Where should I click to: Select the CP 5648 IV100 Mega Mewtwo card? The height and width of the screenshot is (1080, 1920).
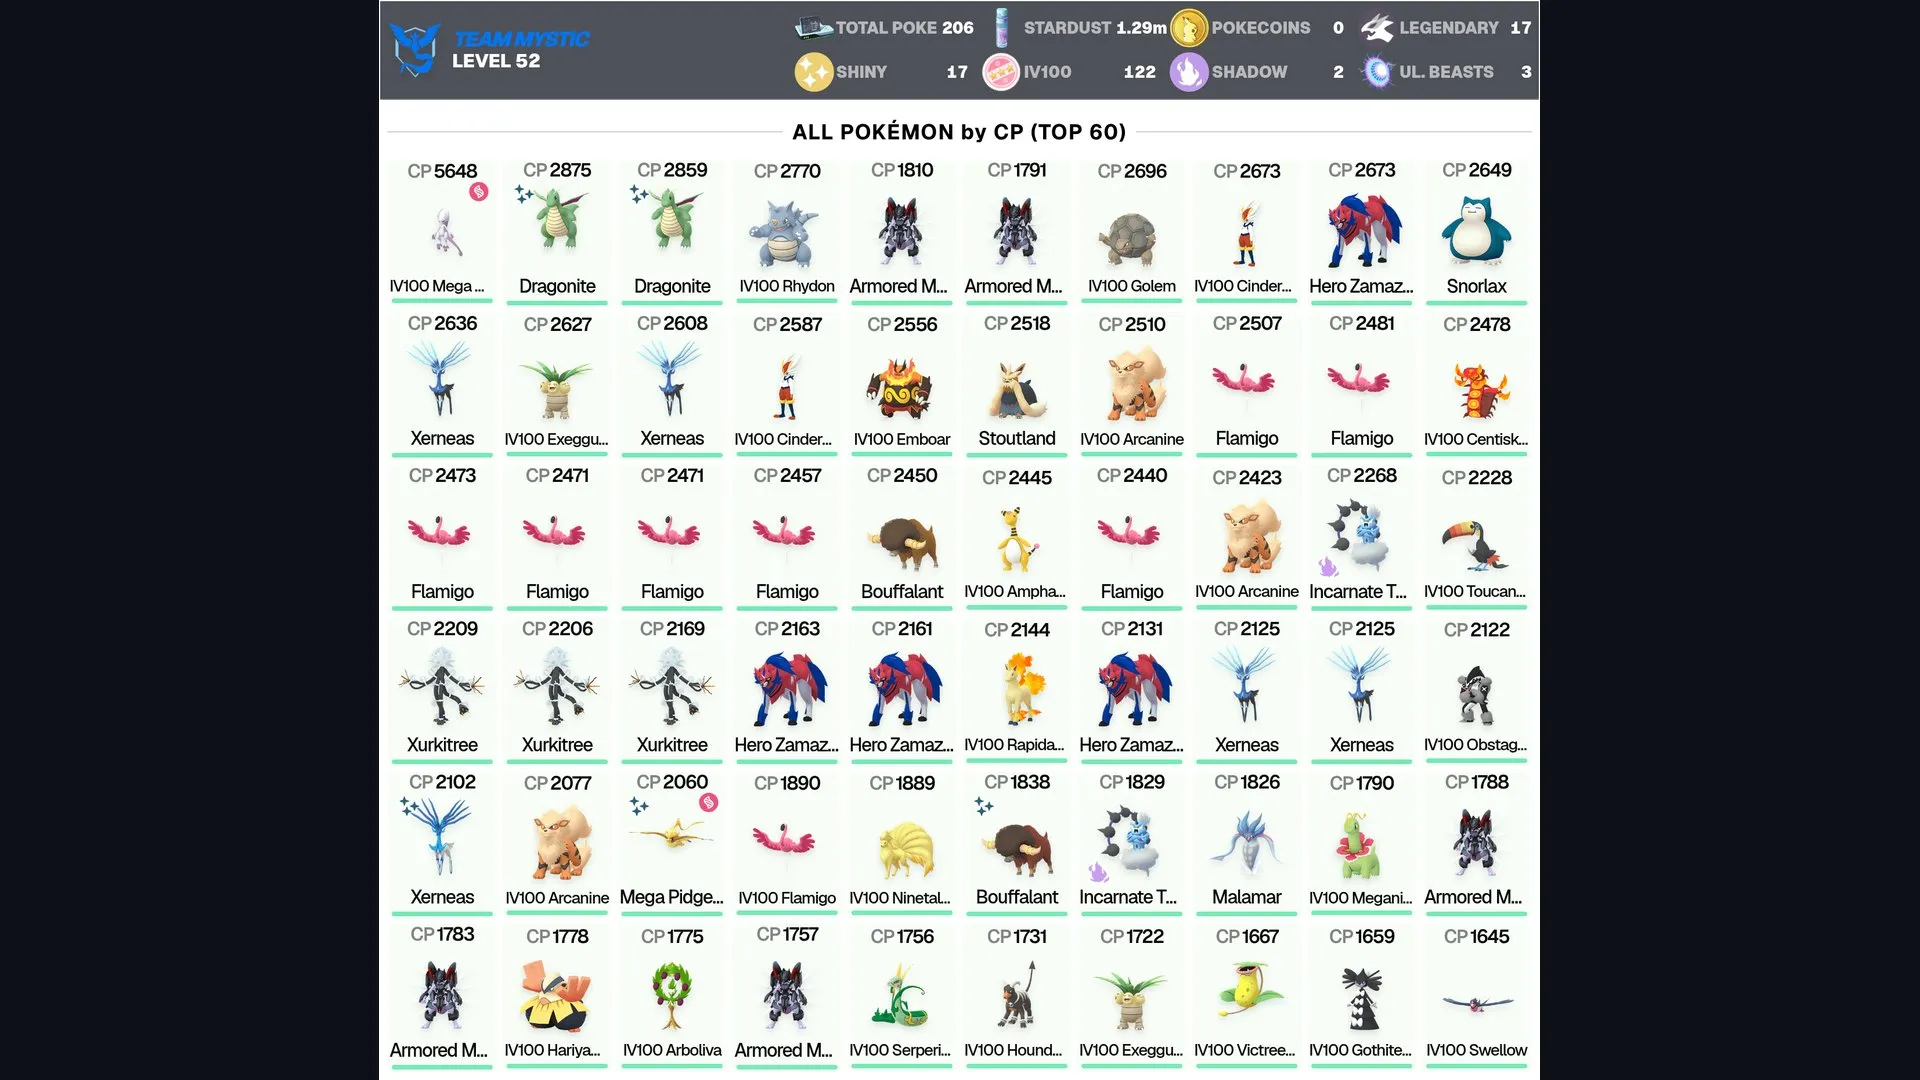[442, 230]
